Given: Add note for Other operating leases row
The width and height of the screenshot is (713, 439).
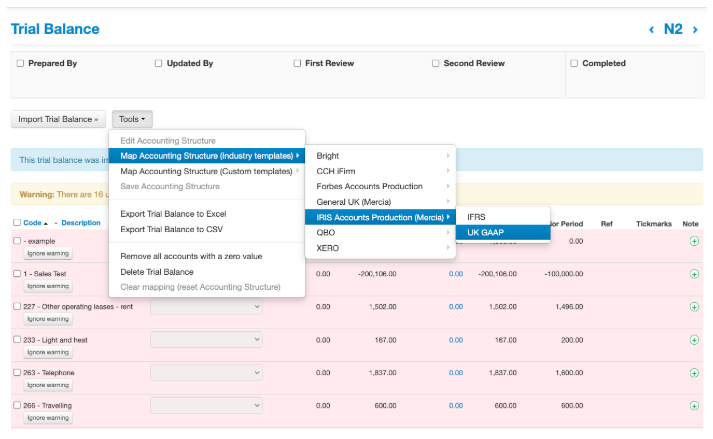Looking at the screenshot, I should coord(694,307).
